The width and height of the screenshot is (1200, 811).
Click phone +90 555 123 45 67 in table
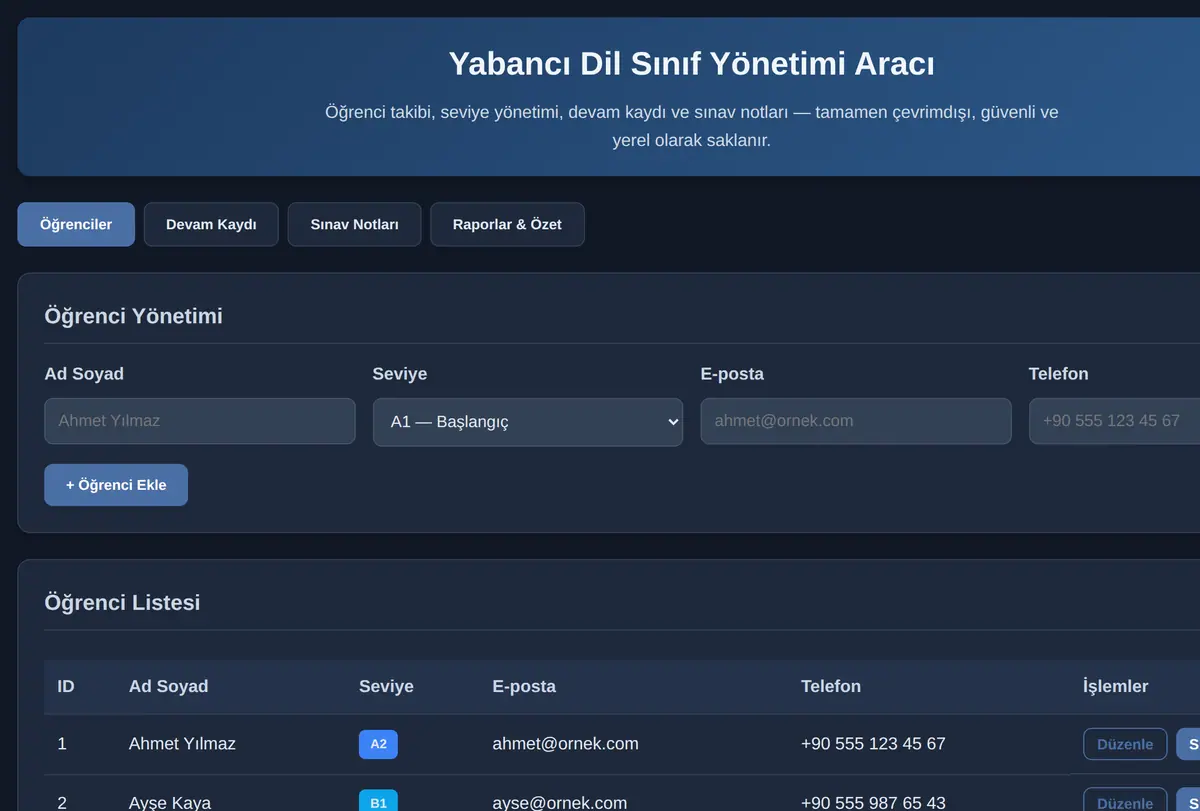pos(873,744)
